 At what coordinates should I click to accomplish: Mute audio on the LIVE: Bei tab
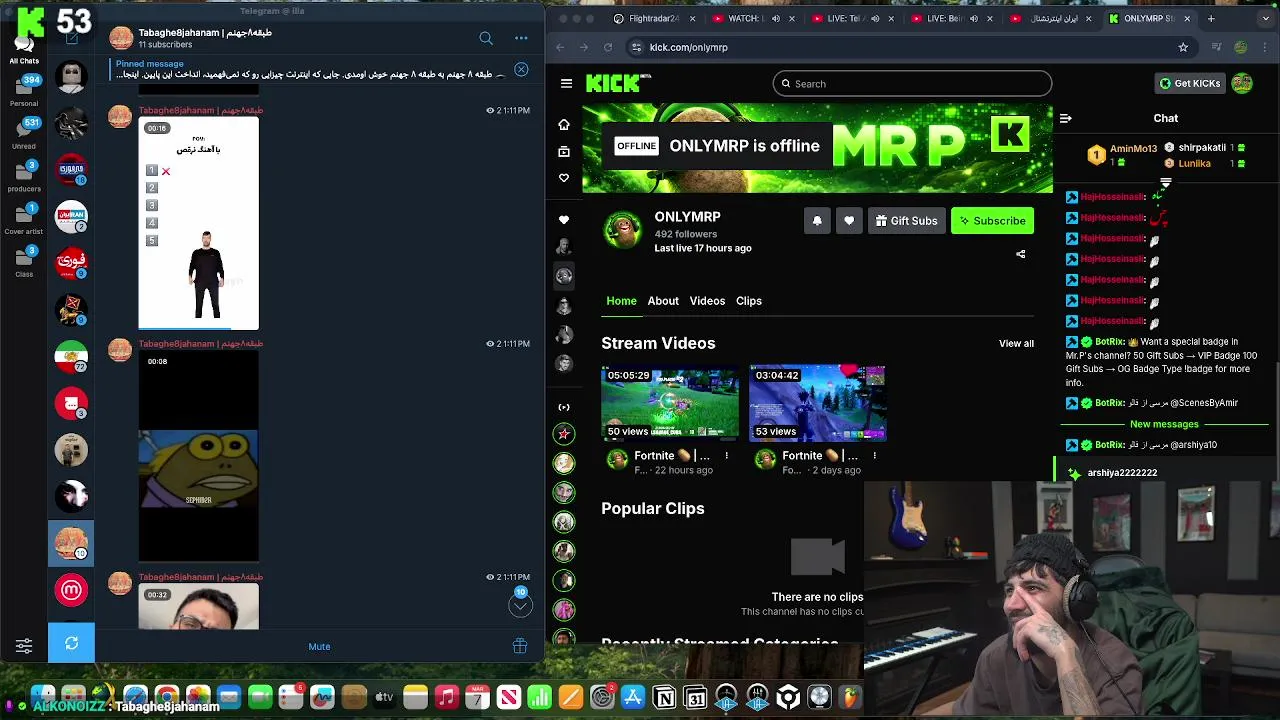pos(975,18)
